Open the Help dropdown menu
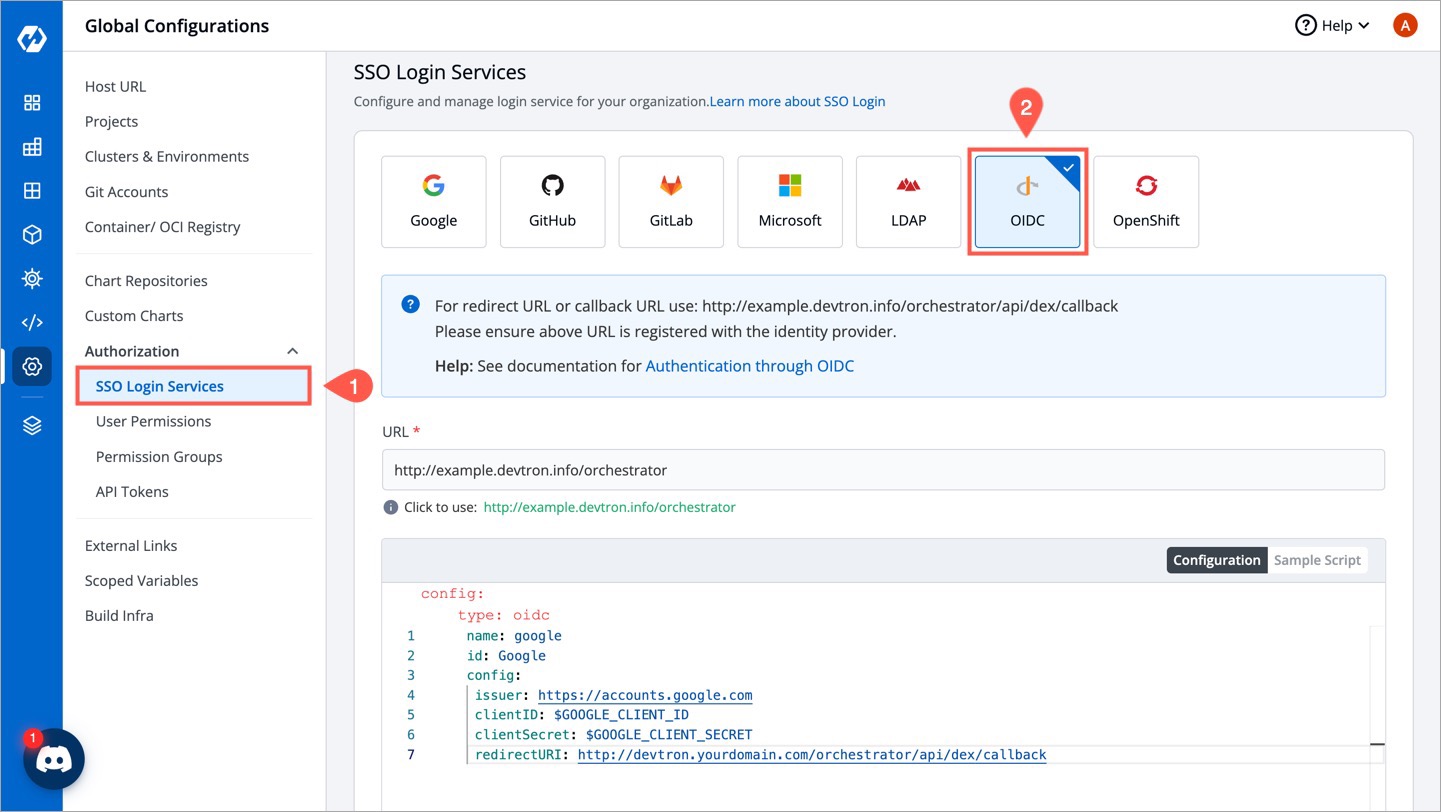Viewport: 1441px width, 812px height. pos(1331,25)
